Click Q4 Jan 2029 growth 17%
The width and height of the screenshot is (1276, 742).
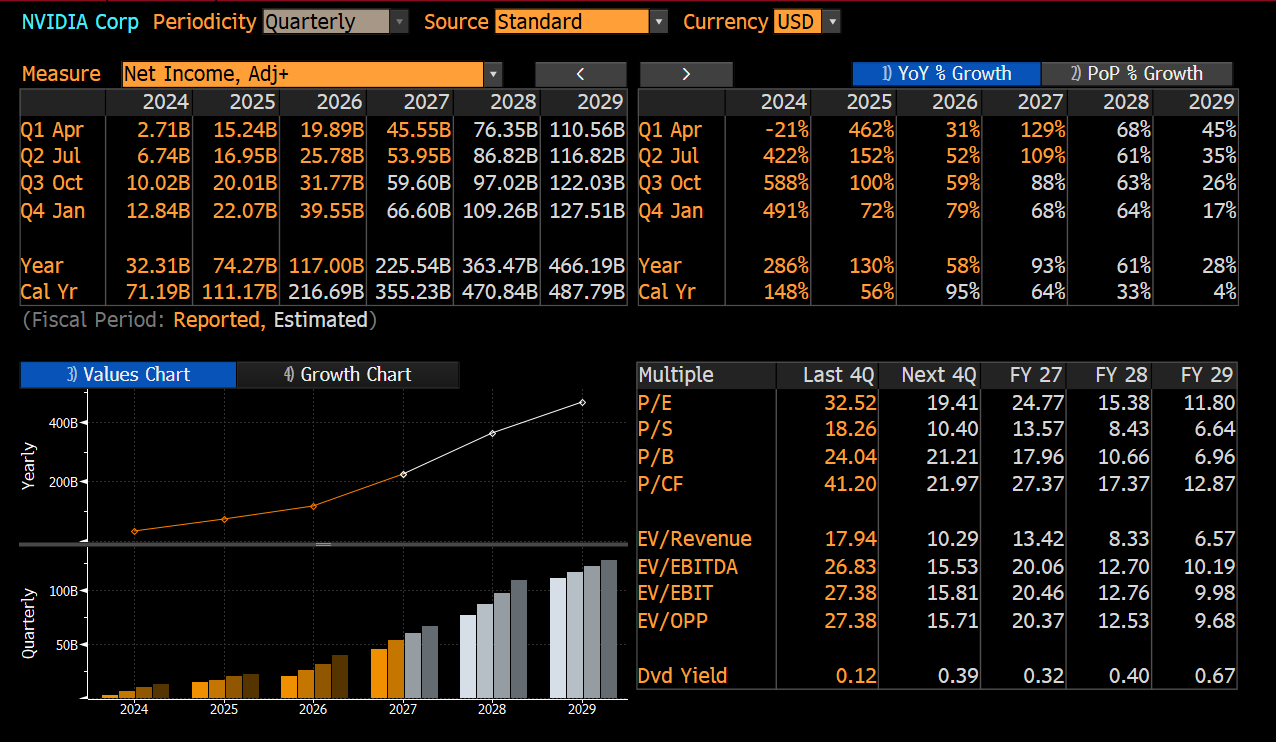click(x=1220, y=211)
